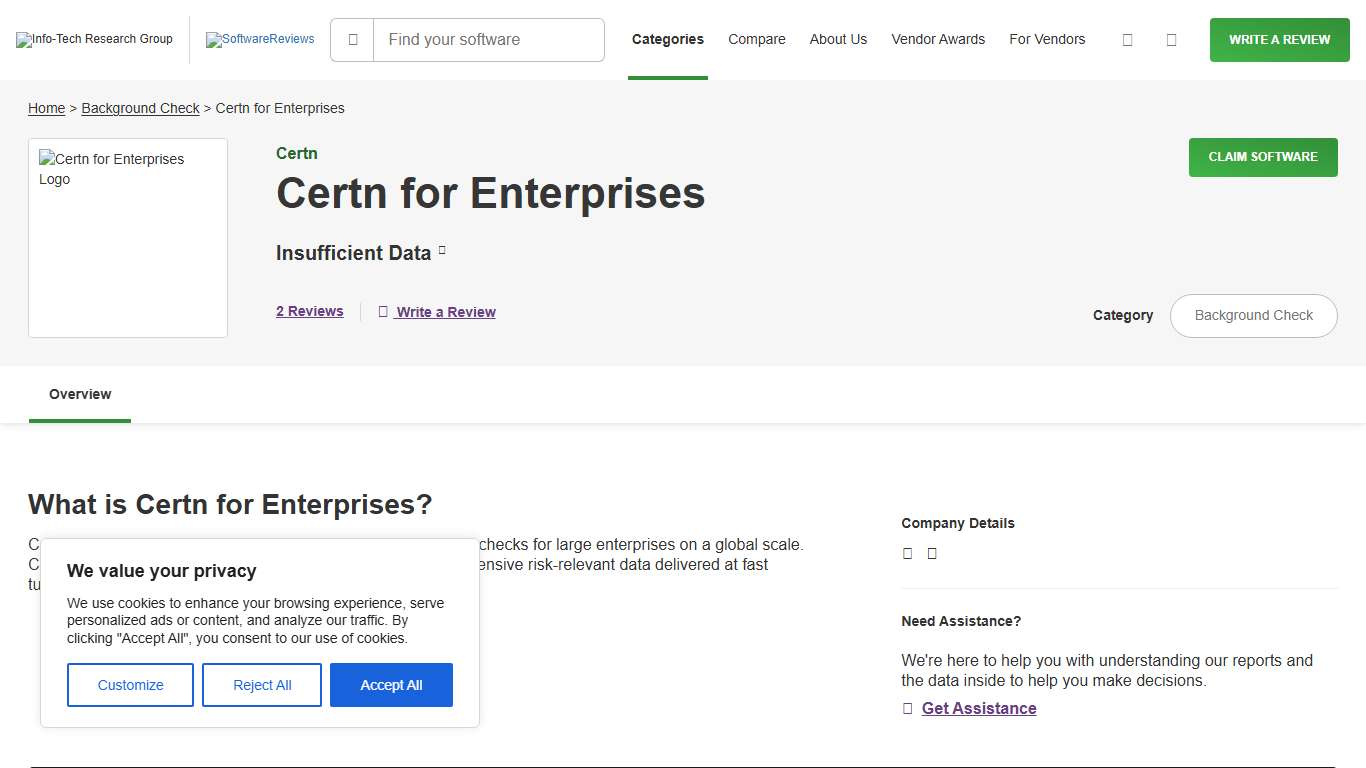Viewport: 1366px width, 768px height.
Task: Click the user account icon near Write a Review
Action: coord(1171,40)
